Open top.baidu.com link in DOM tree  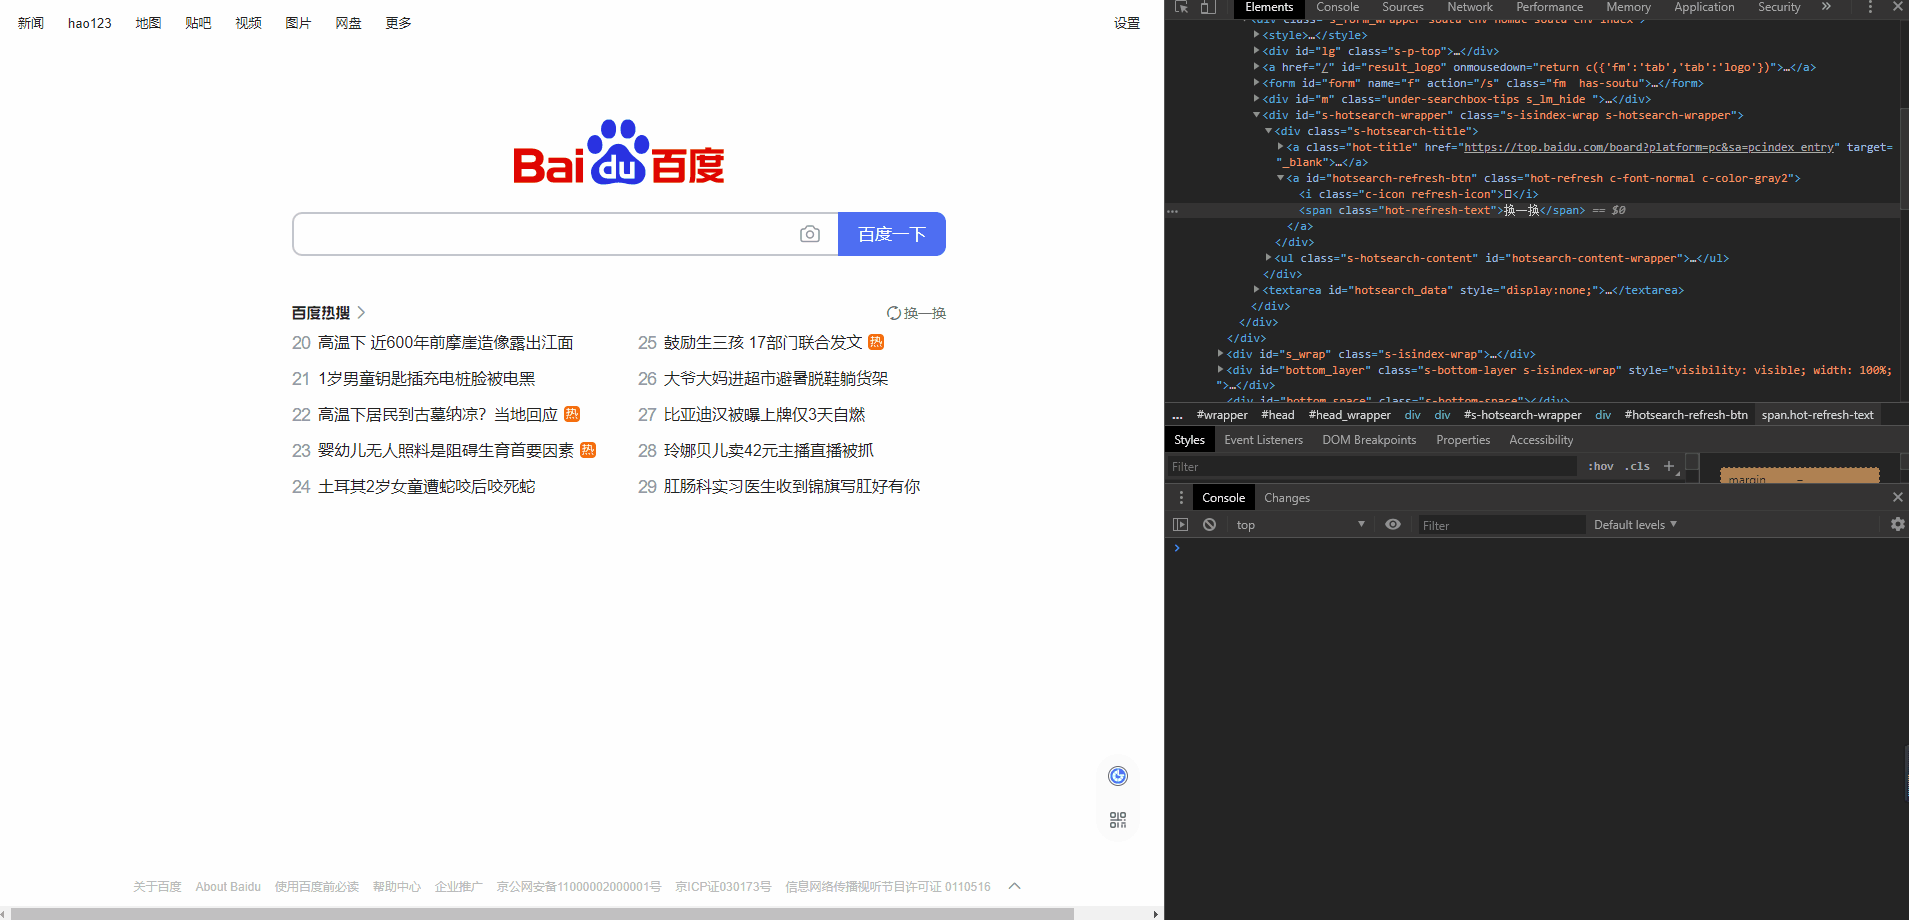pyautogui.click(x=1649, y=147)
